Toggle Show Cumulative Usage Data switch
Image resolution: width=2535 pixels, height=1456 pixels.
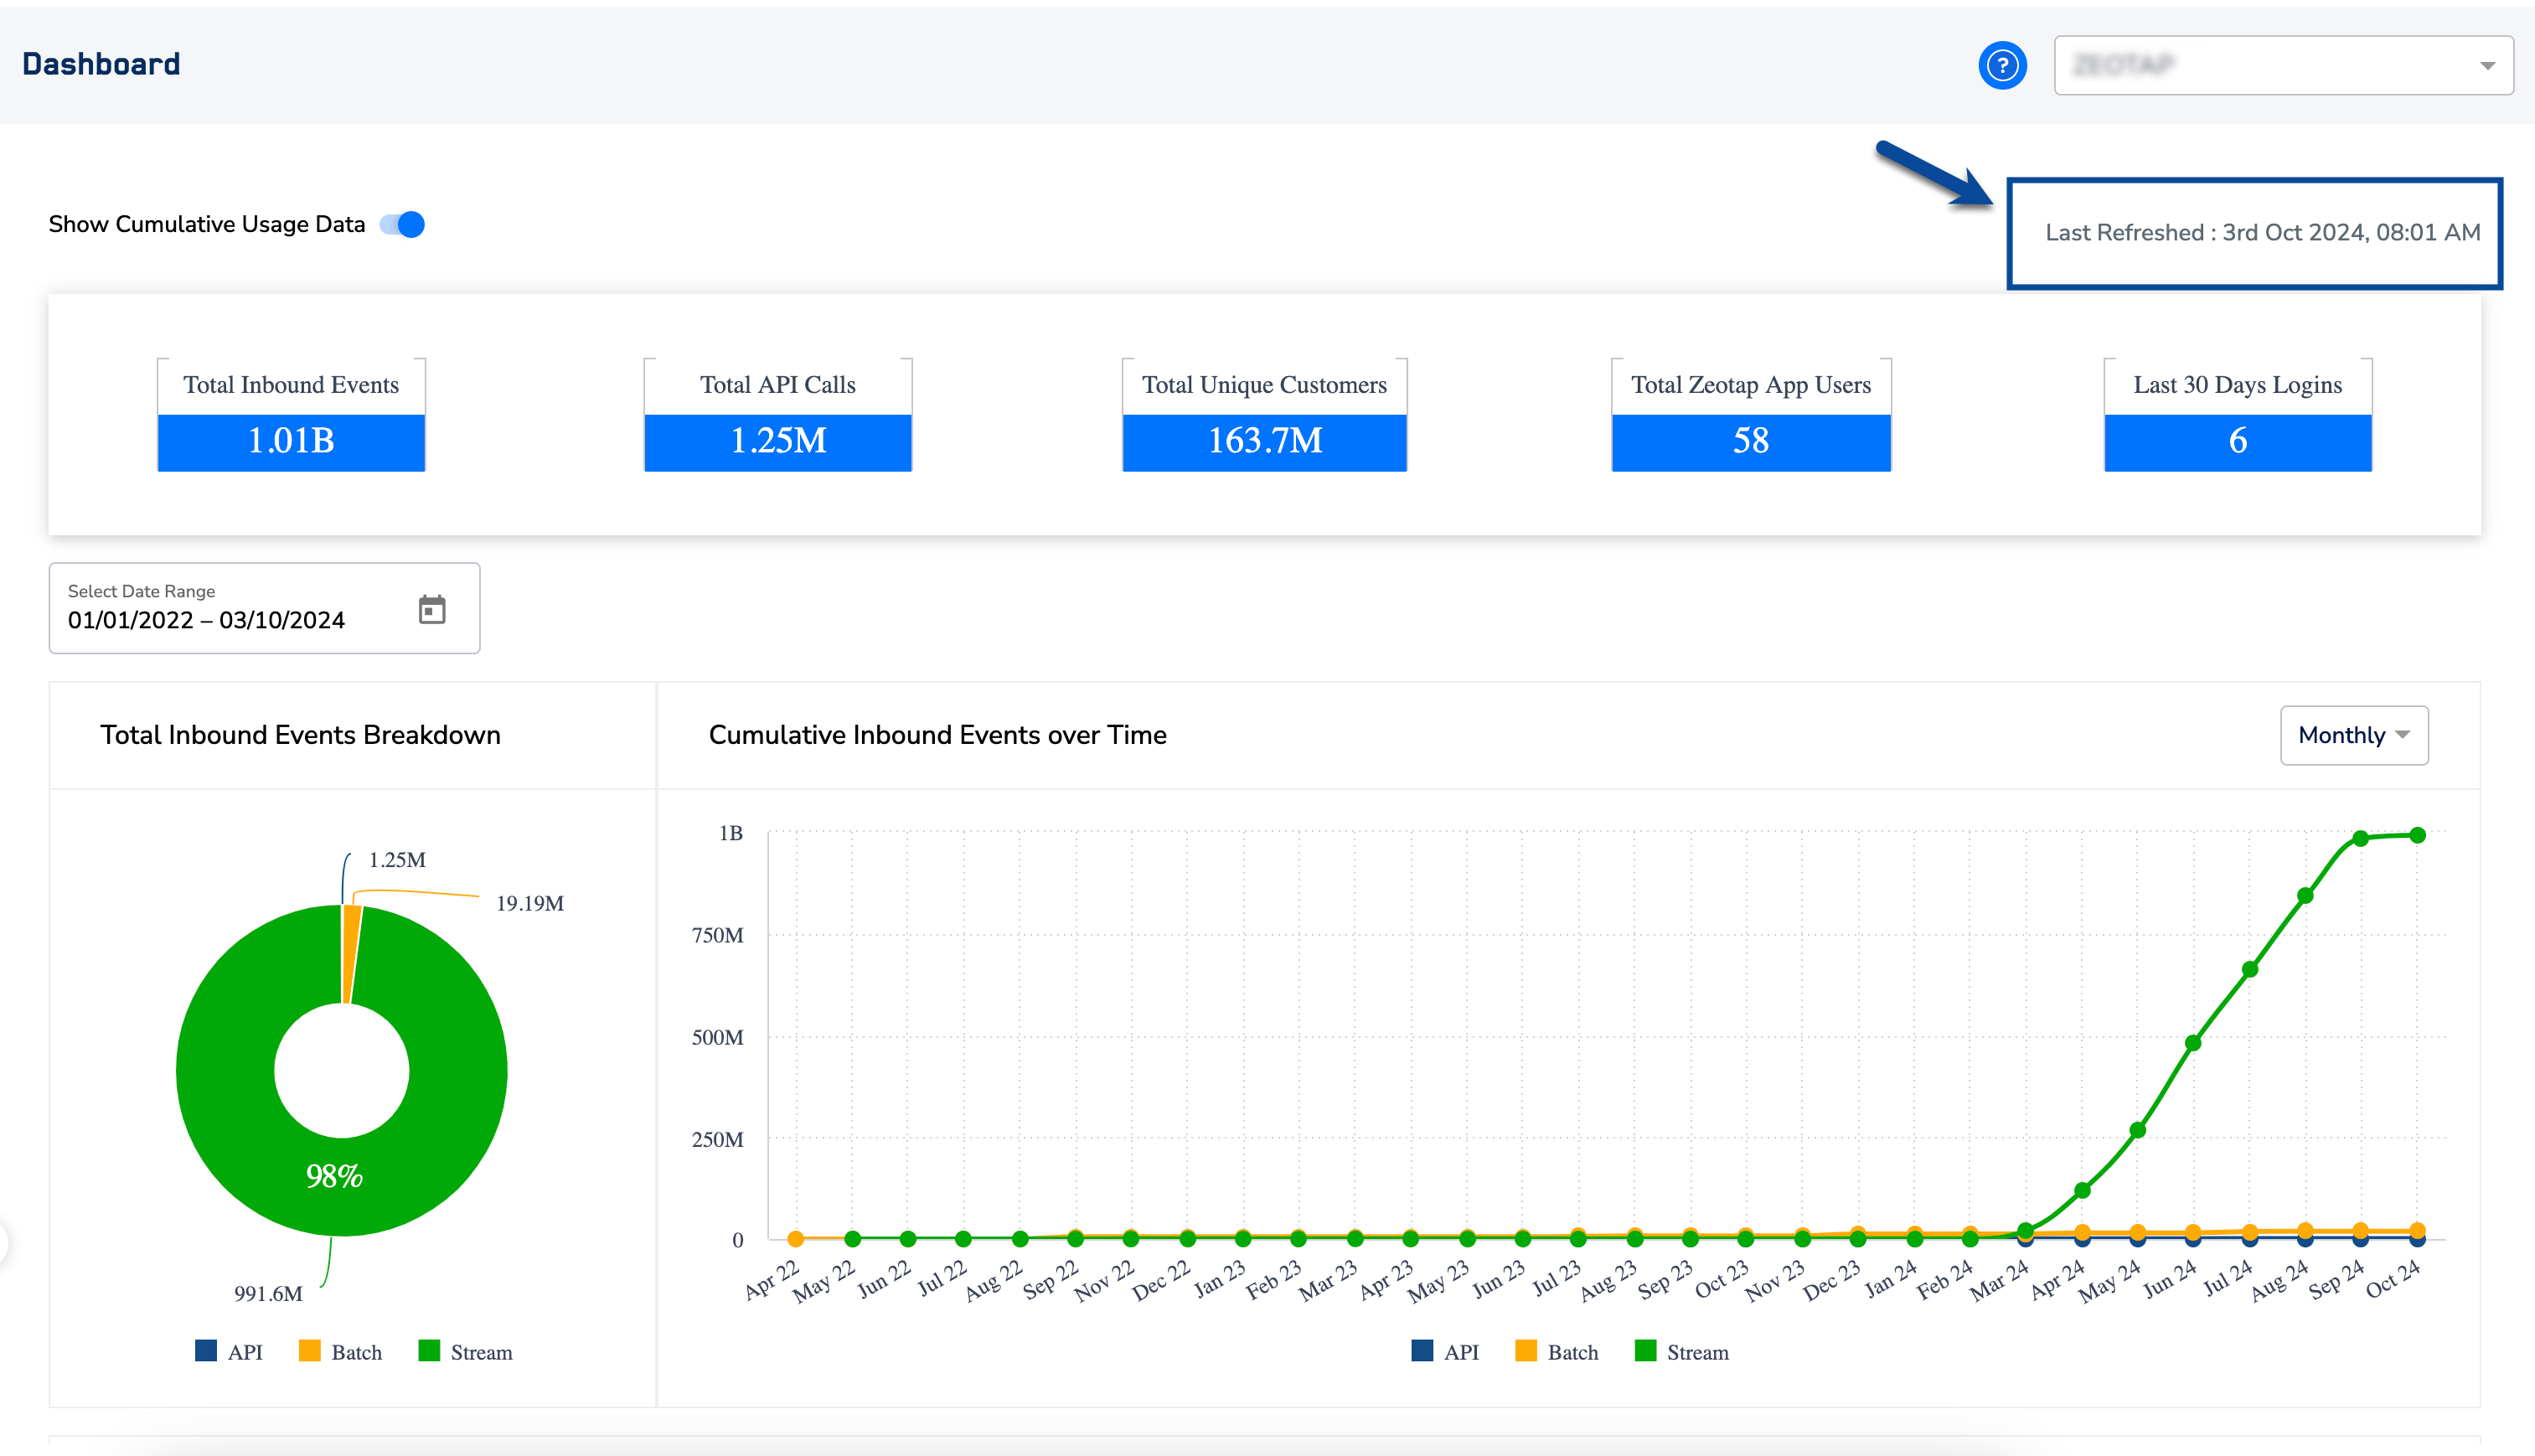(403, 224)
